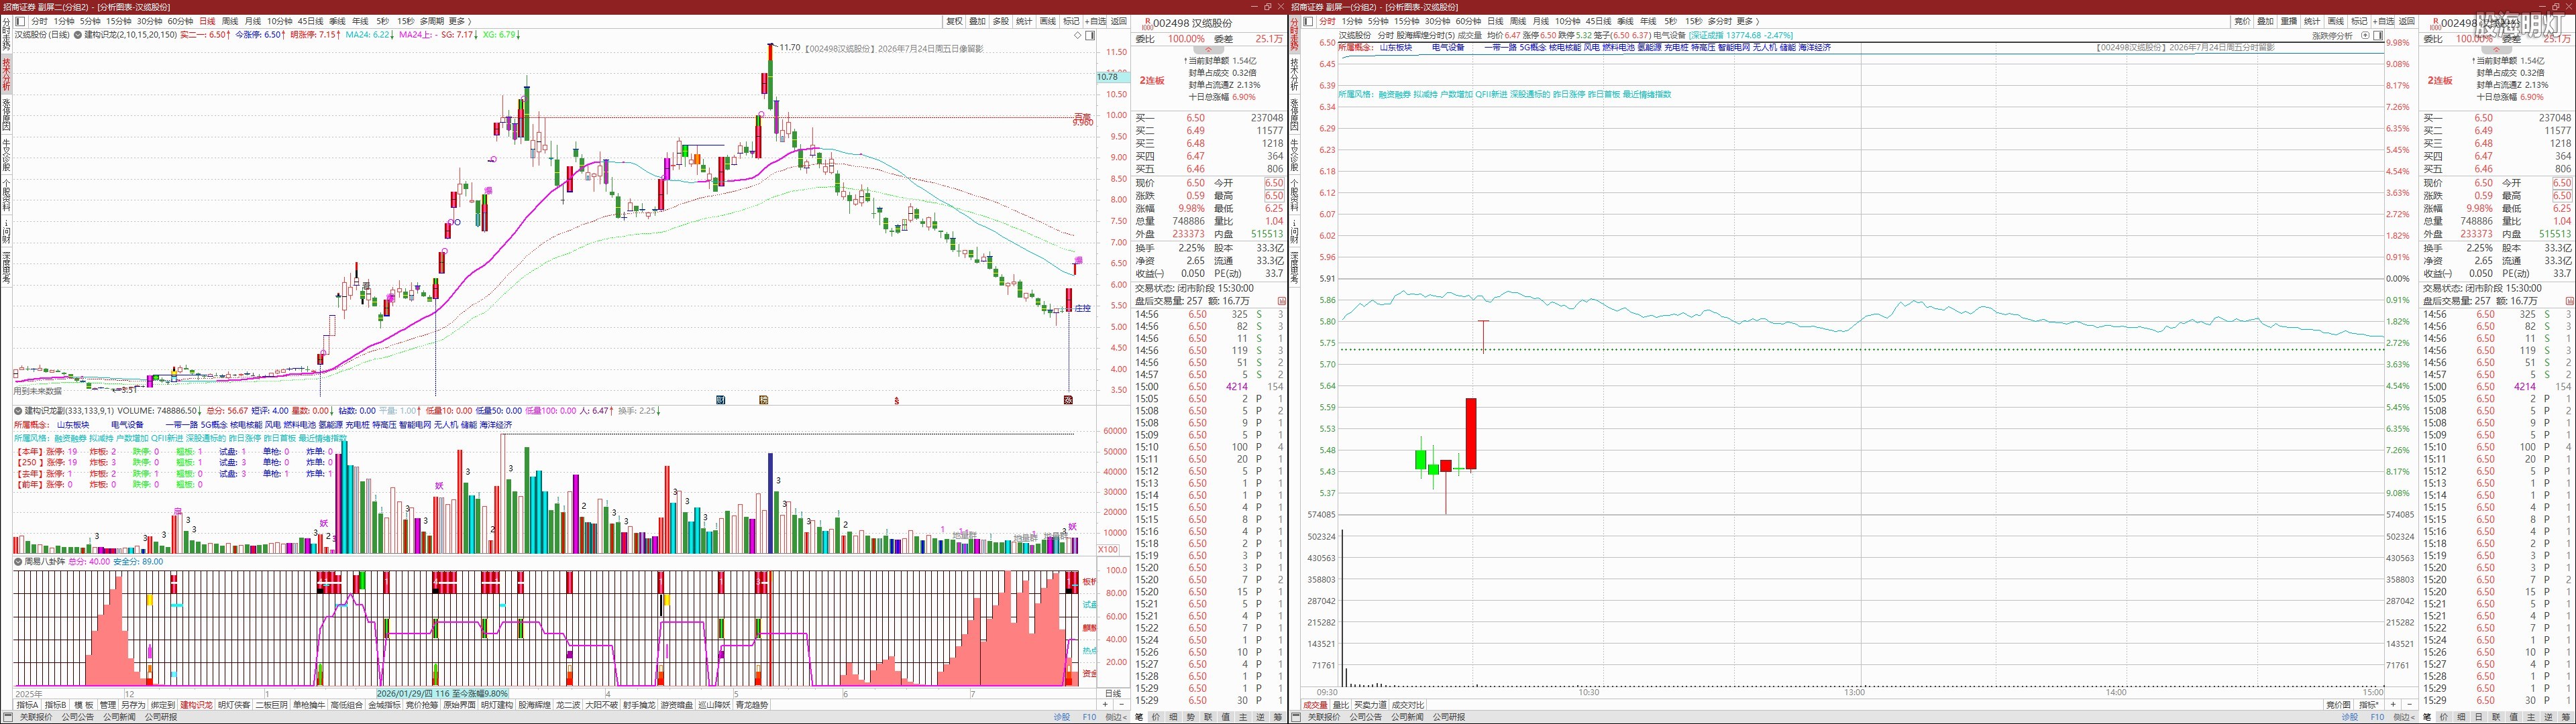Screen dimensions: 2576x724
Task: Toggle left panel icon in 副屏二 window toolbar
Action: (20, 21)
